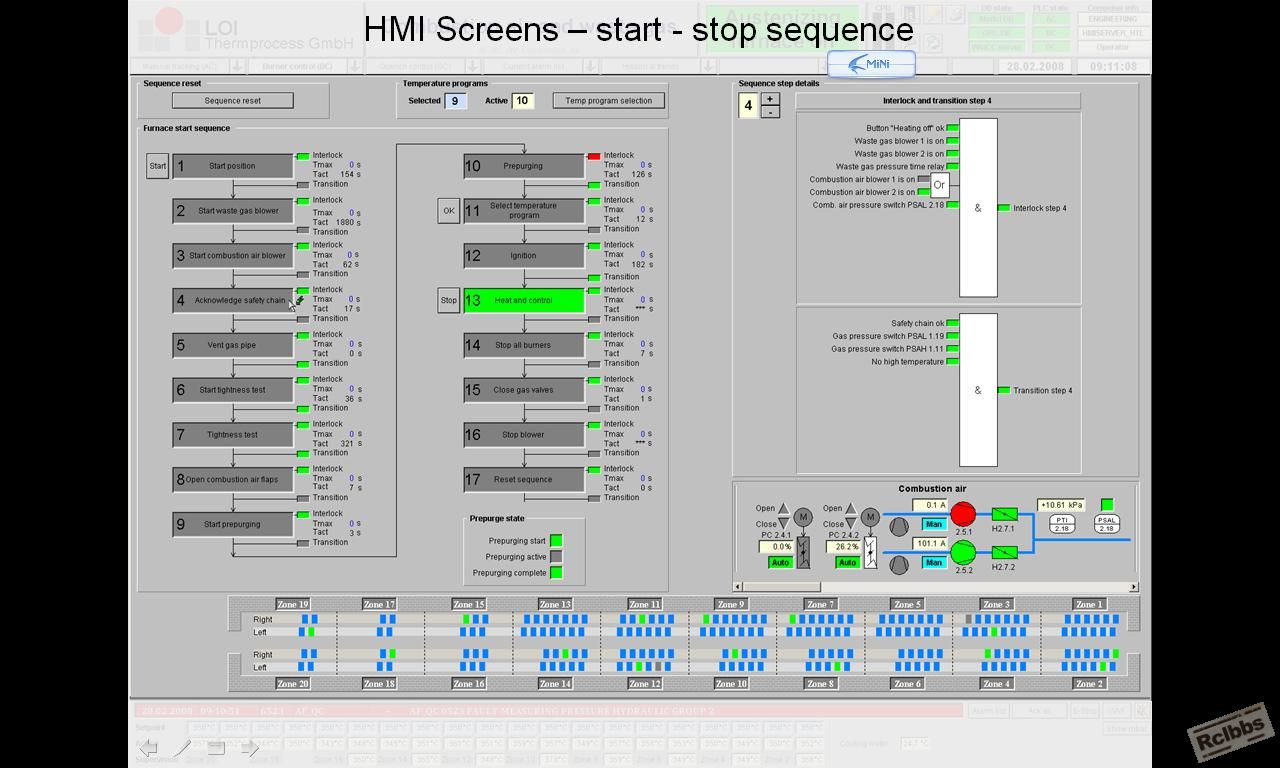Screen dimensions: 1280x768
Task: Select the Zone 19 label
Action: [293, 604]
